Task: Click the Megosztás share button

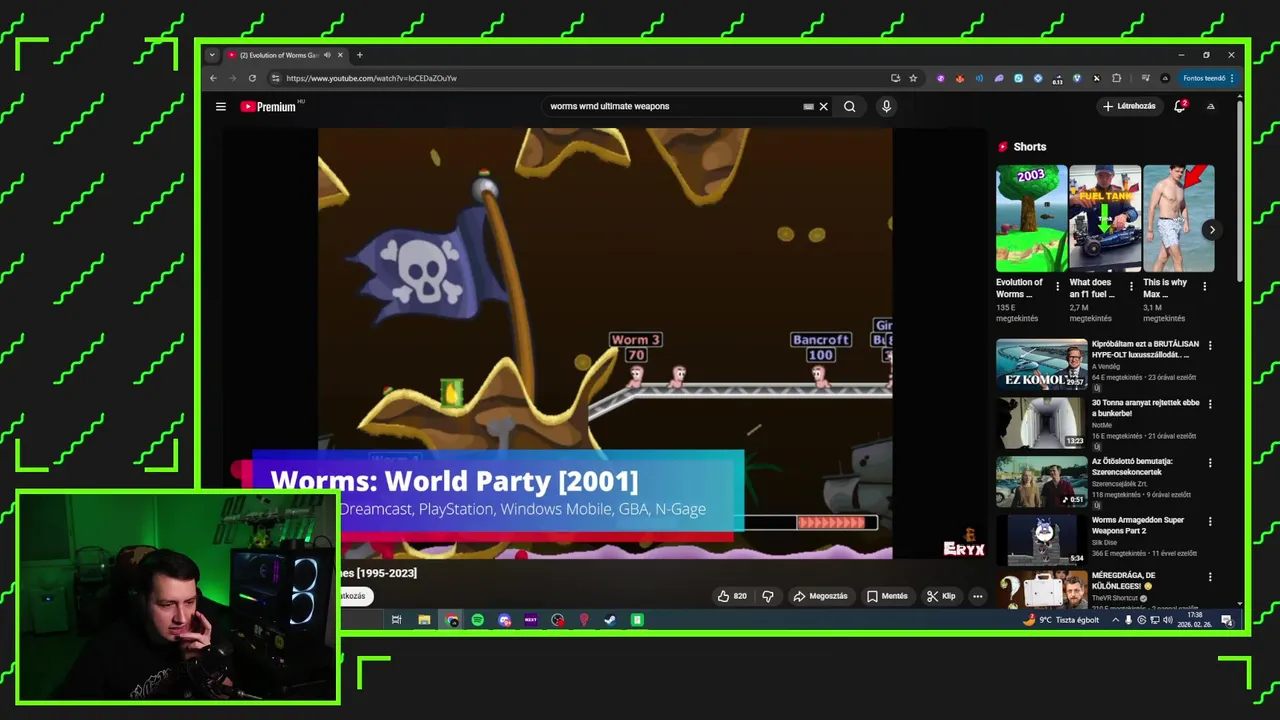Action: pos(820,596)
